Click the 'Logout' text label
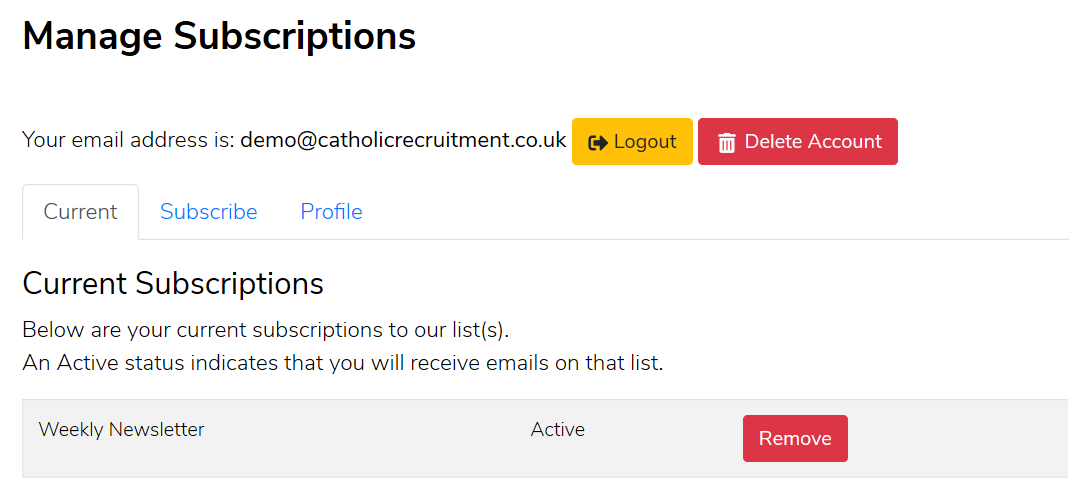This screenshot has height=497, width=1073. pyautogui.click(x=645, y=142)
